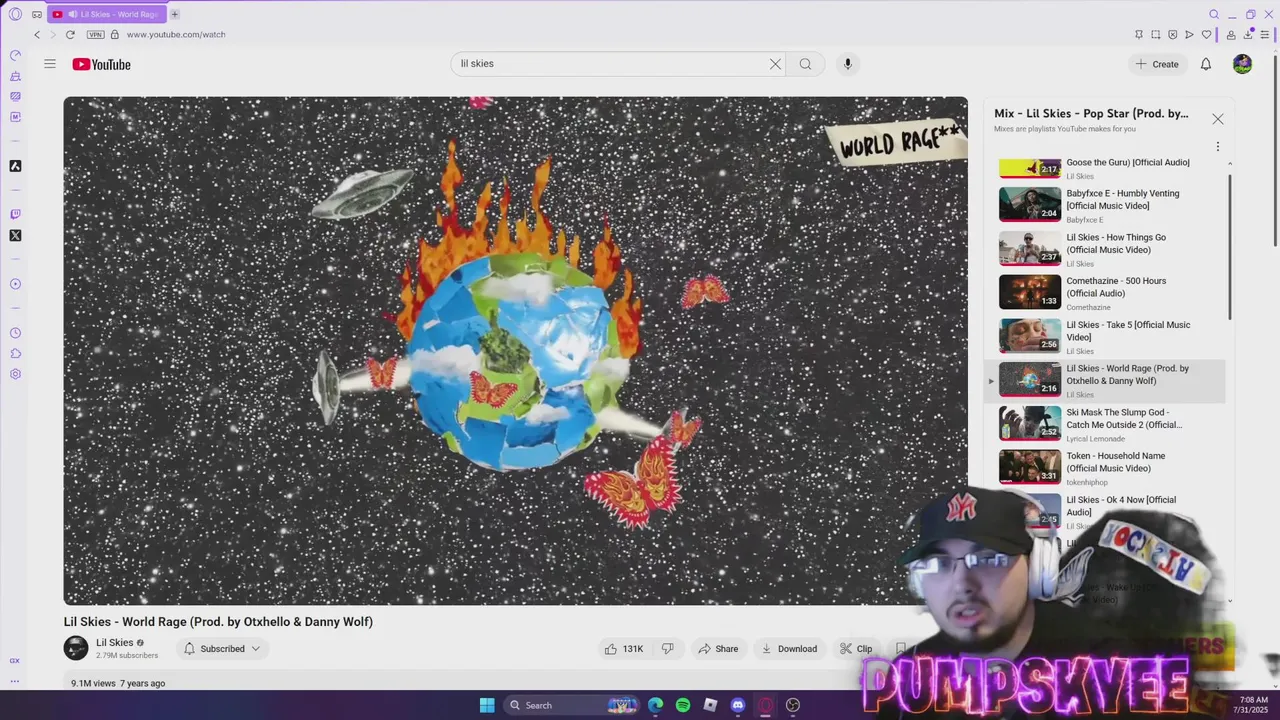Click the youtube.com address bar URL
This screenshot has height=720, width=1280.
coord(176,34)
